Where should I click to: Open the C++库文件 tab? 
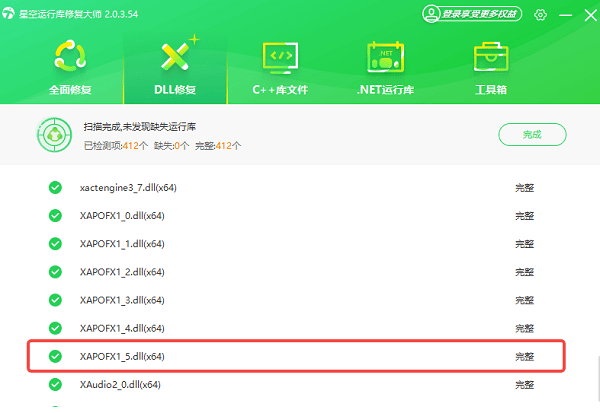coord(280,90)
